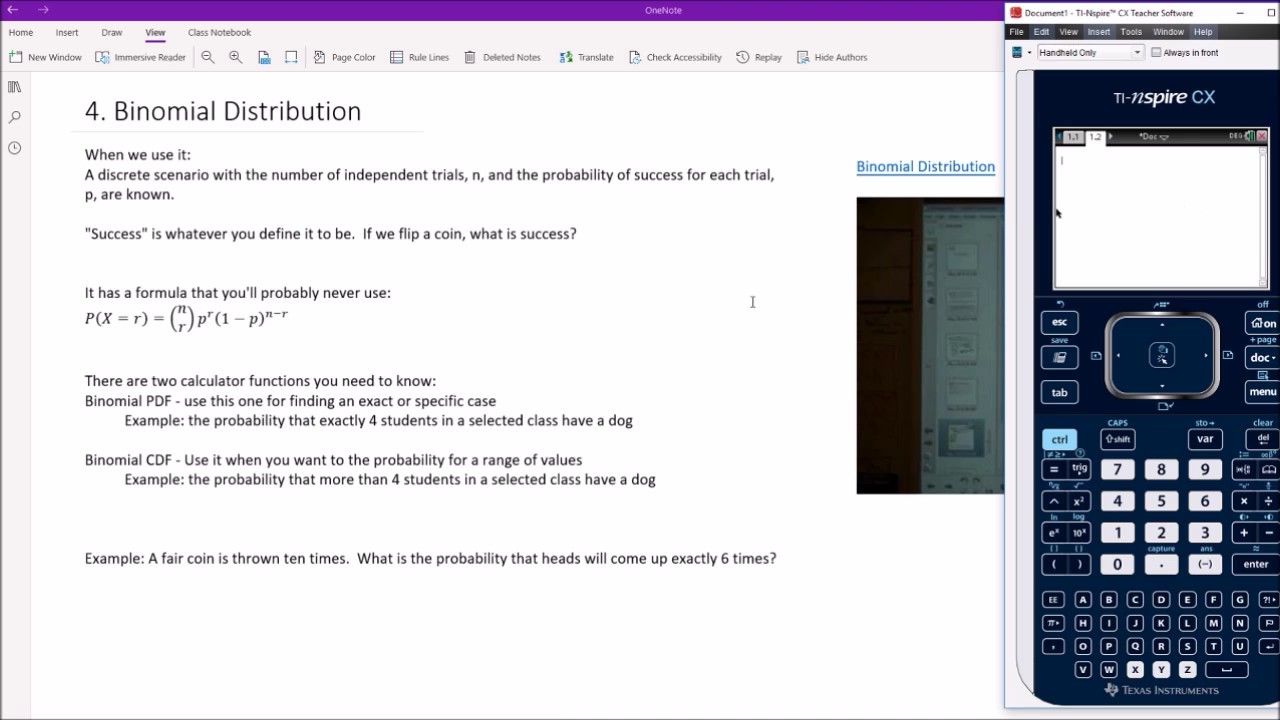Click the page title 4. Binomial Distribution
This screenshot has width=1280, height=720.
(x=223, y=111)
